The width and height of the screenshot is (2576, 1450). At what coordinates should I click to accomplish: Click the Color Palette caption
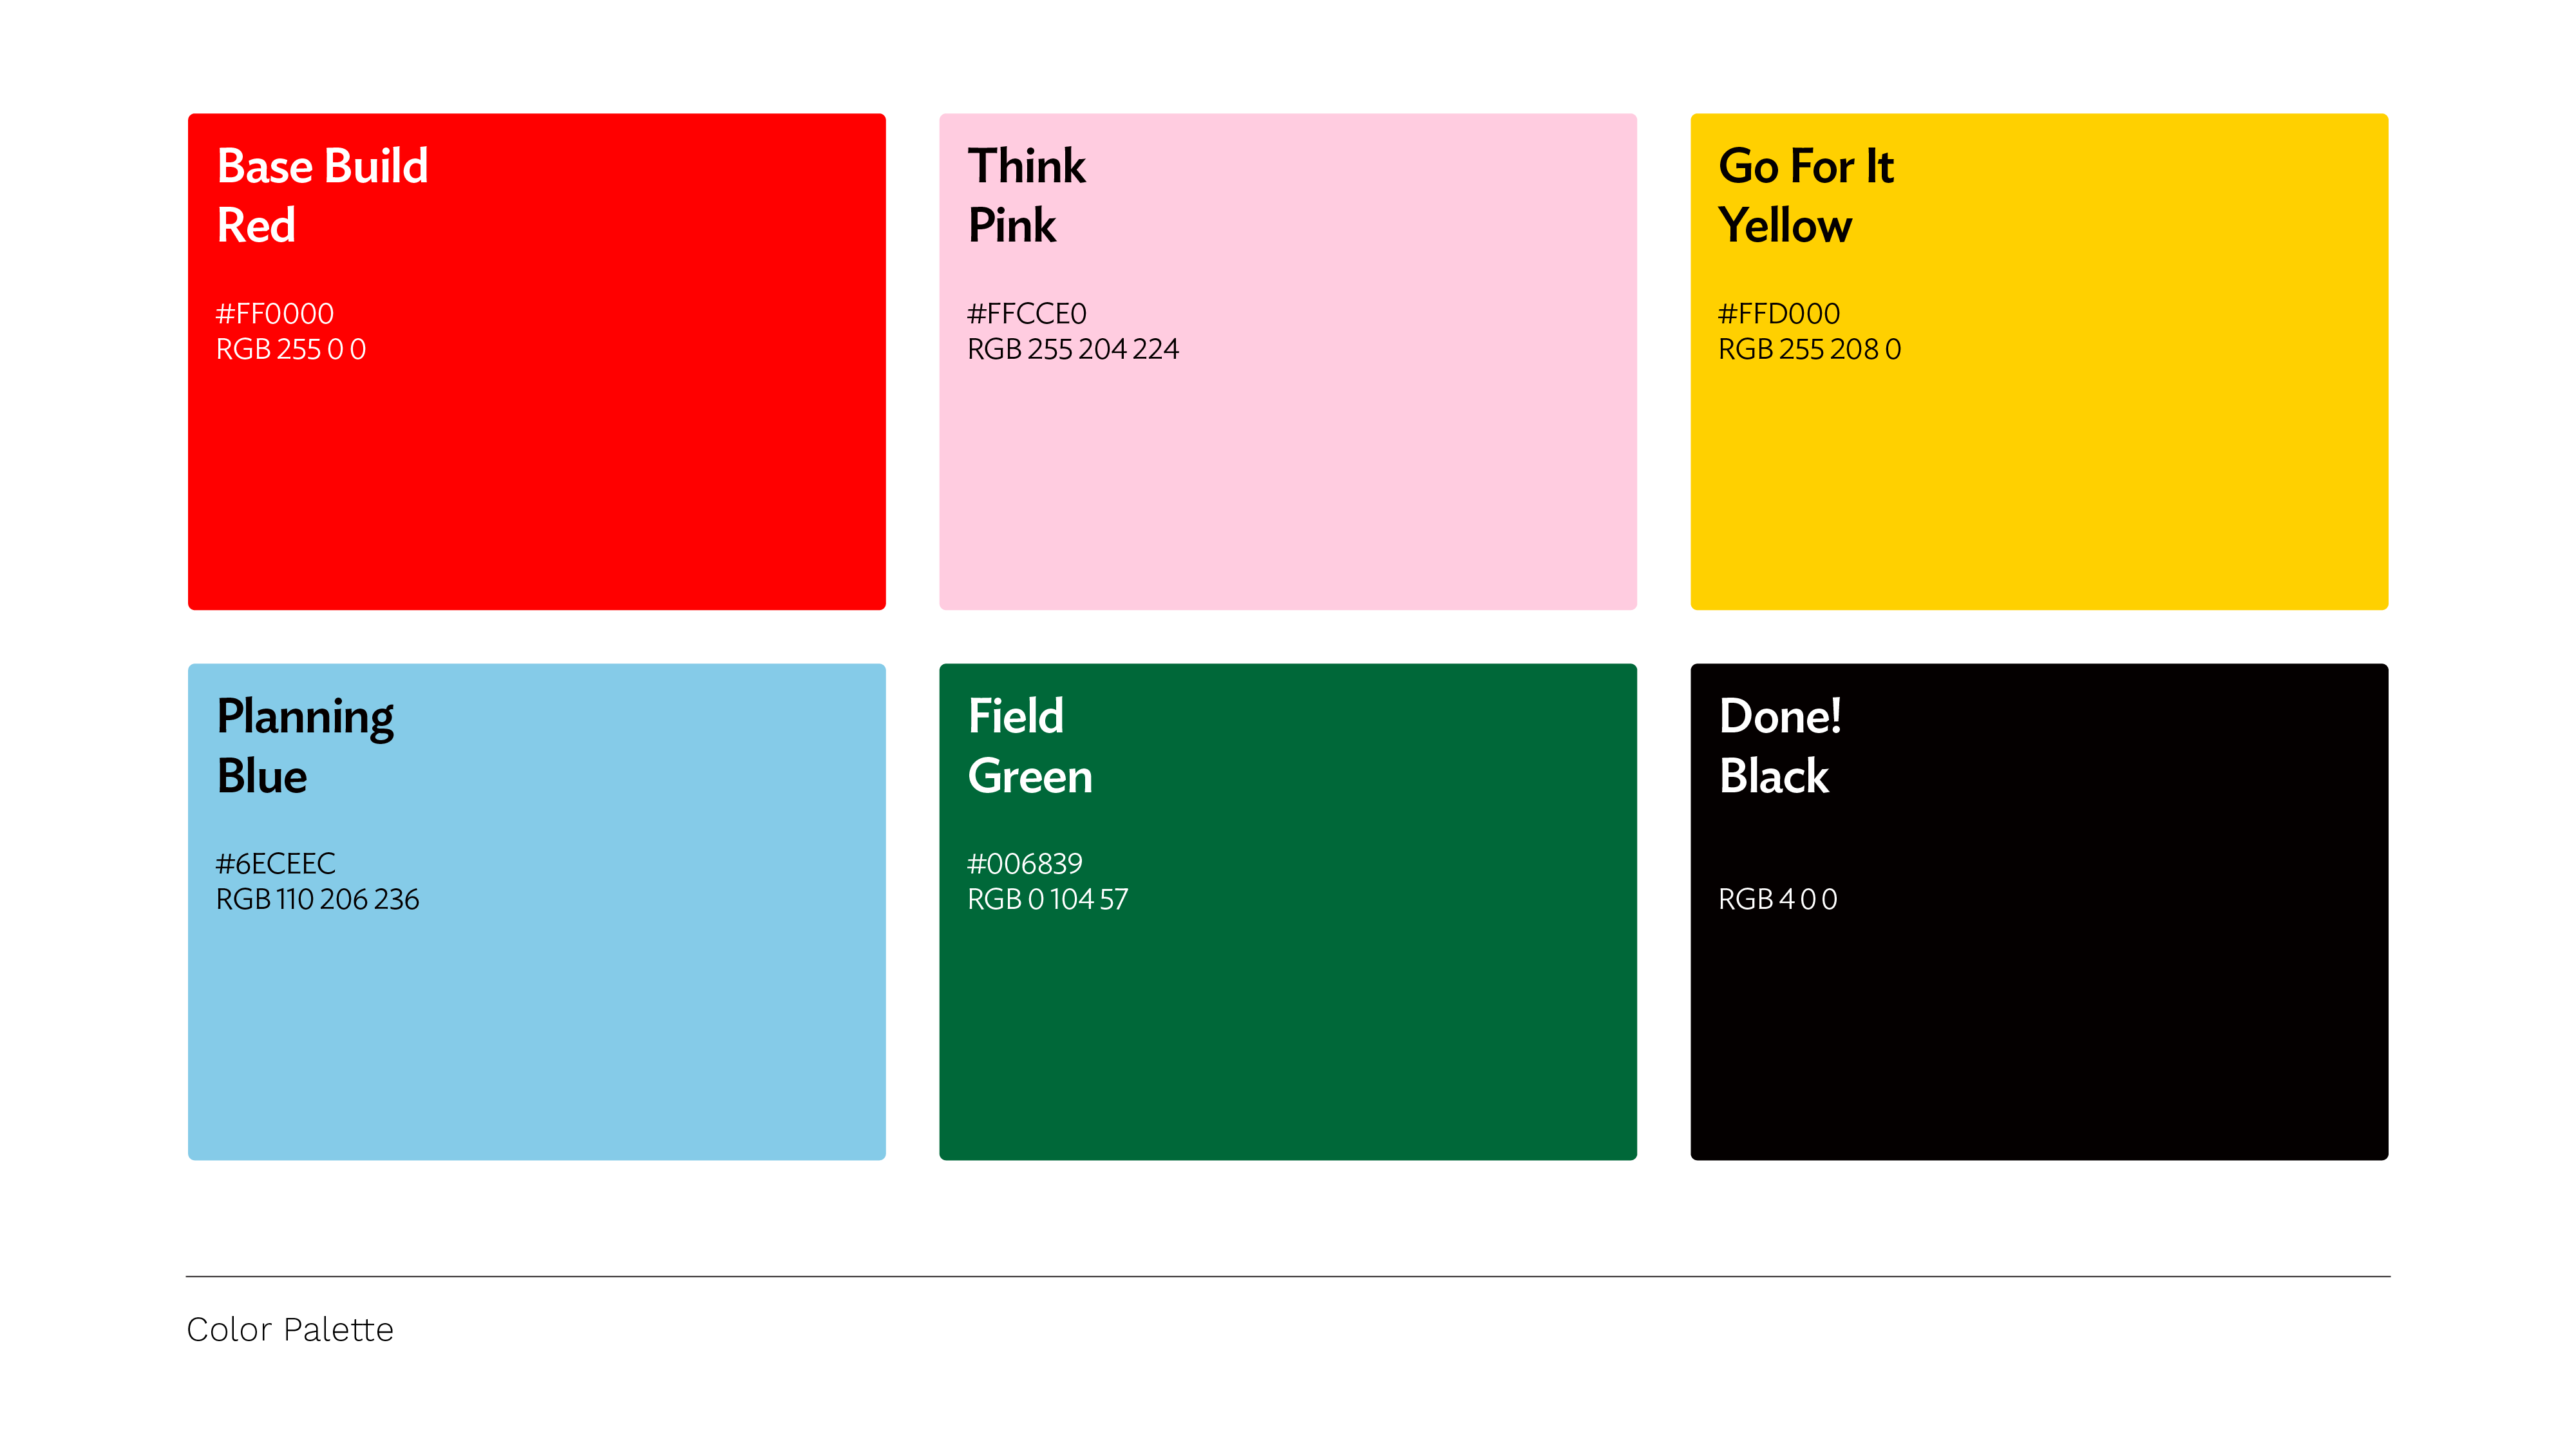[x=290, y=1329]
